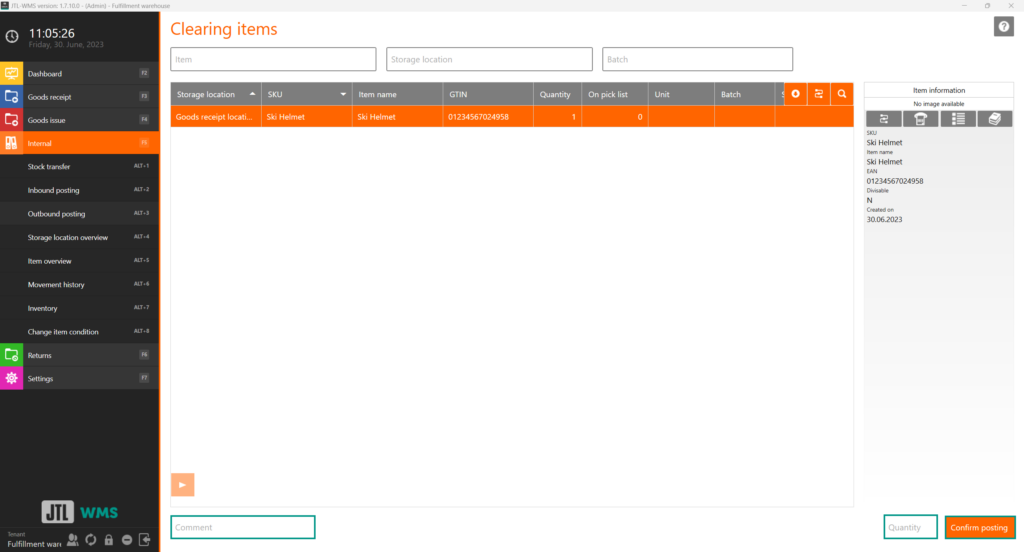
Task: Click the users icon next to Tenant
Action: pos(73,540)
